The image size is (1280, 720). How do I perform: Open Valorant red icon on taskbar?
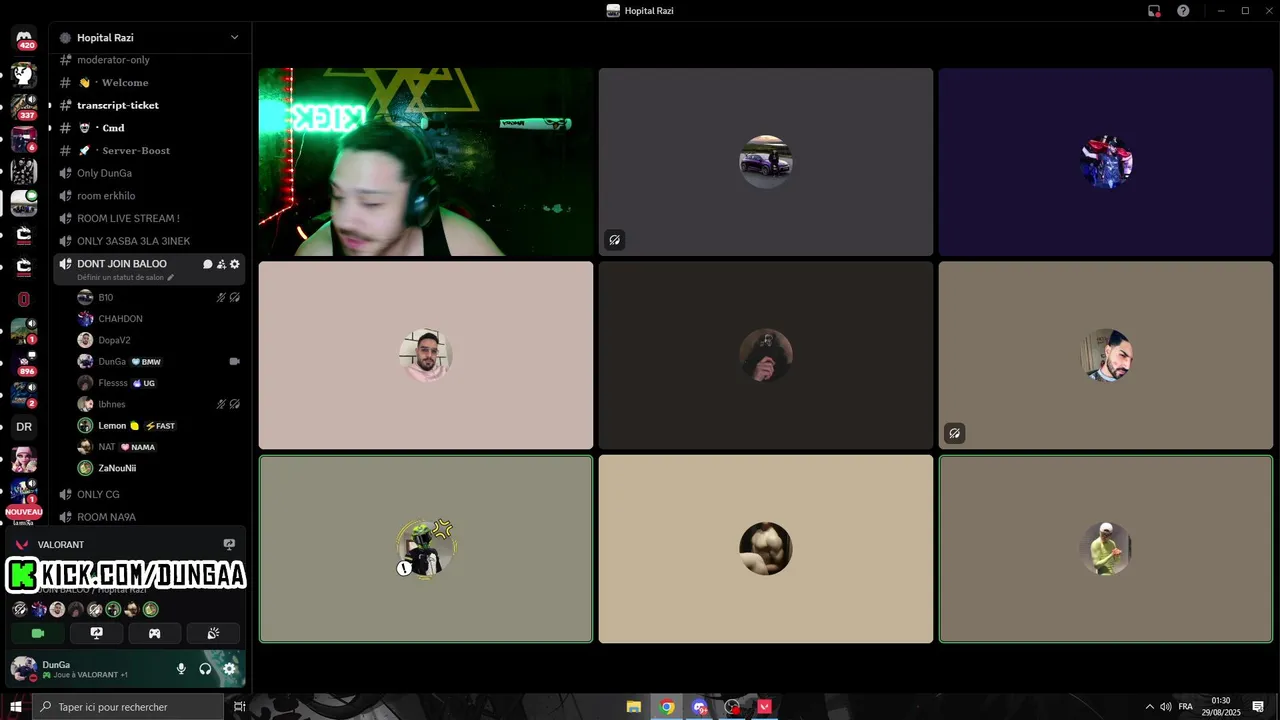(765, 707)
